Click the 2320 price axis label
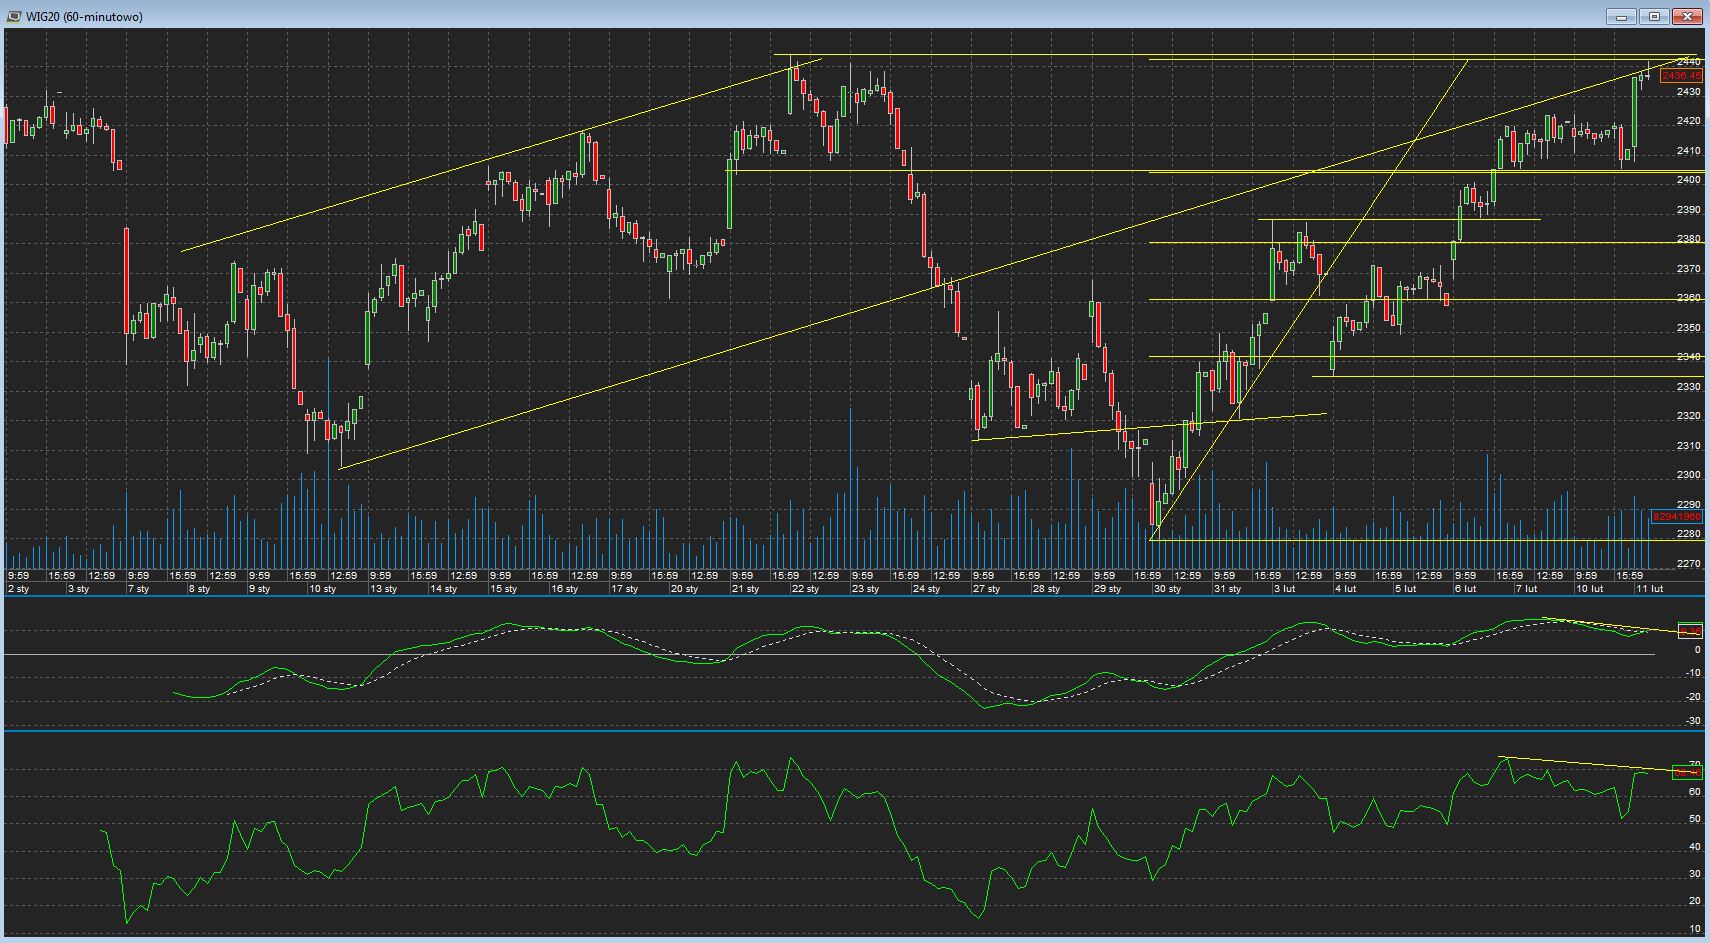1710x943 pixels. (x=1688, y=416)
